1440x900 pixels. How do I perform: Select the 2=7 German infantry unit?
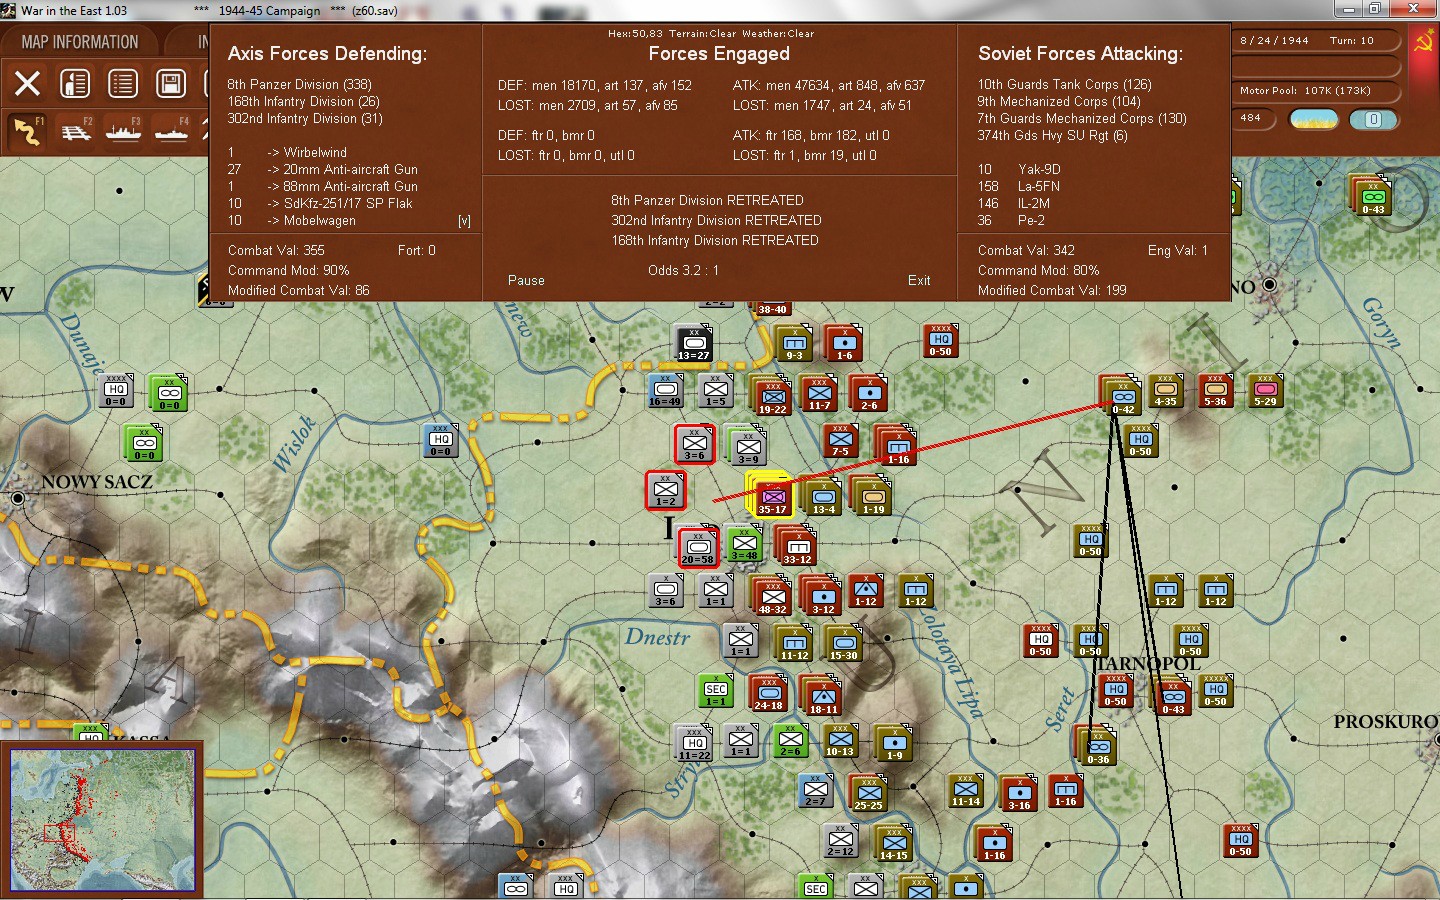pyautogui.click(x=816, y=791)
